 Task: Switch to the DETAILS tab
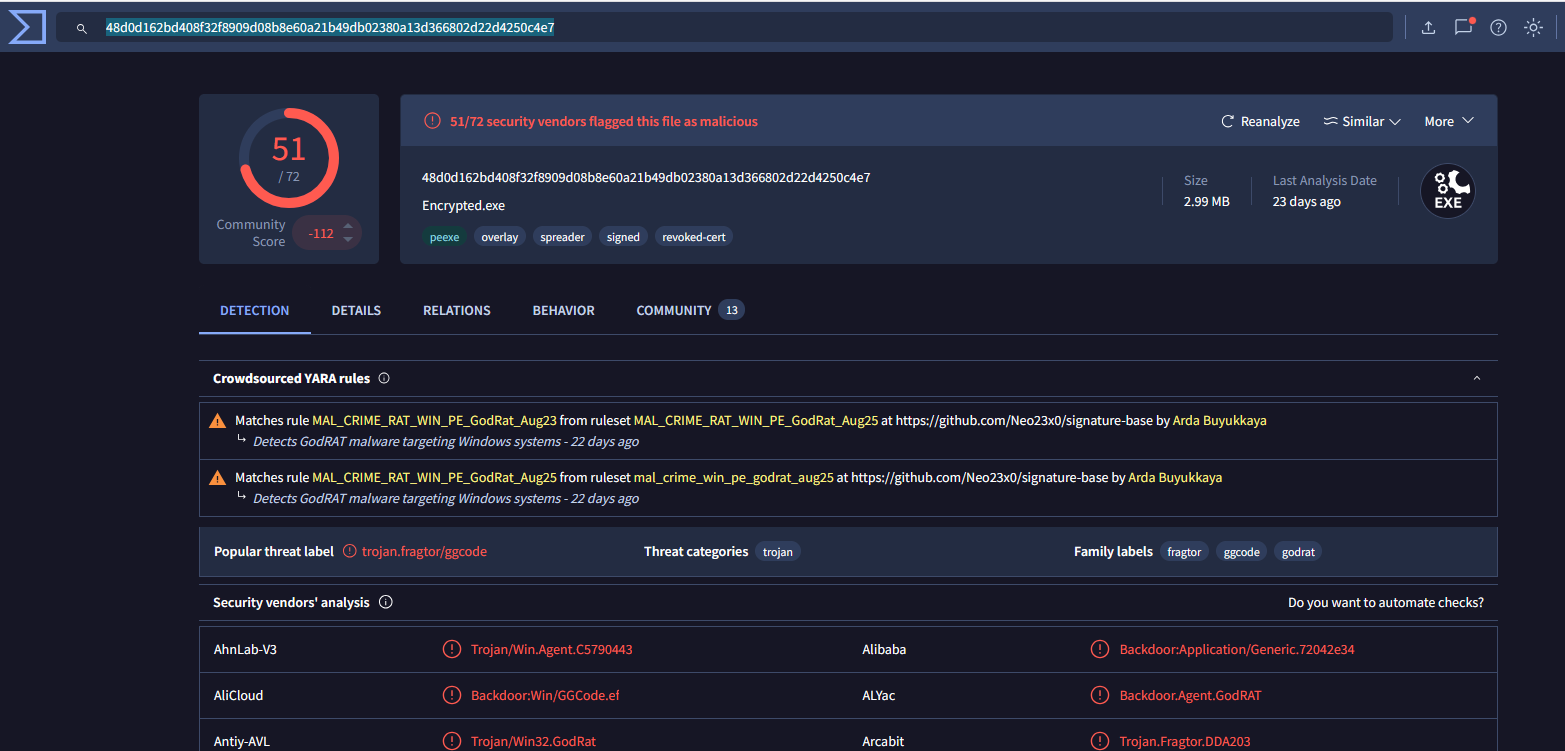click(356, 310)
